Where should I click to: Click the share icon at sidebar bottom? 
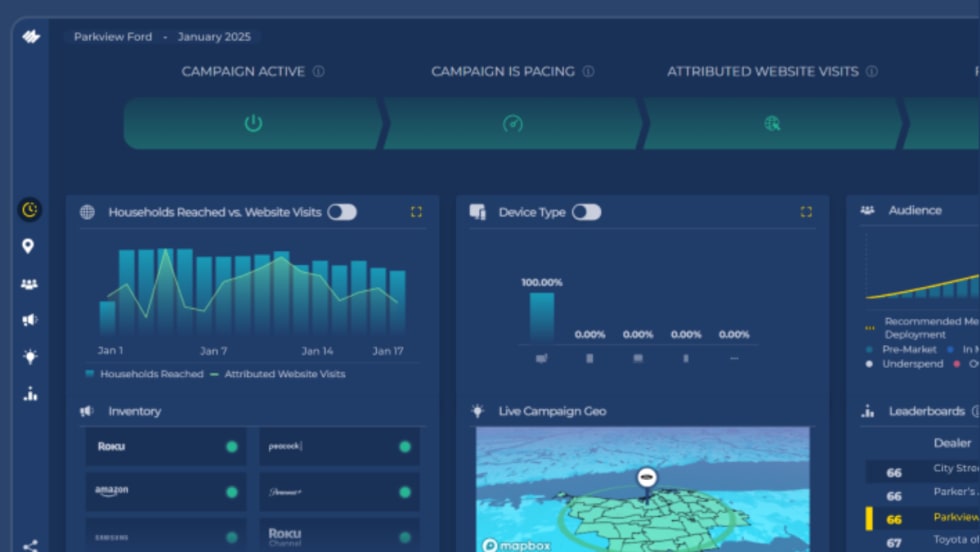[30, 546]
